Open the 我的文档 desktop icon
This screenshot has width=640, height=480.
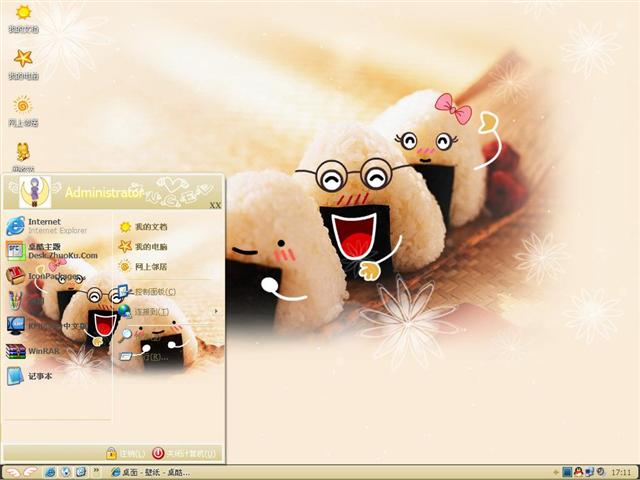tap(23, 18)
